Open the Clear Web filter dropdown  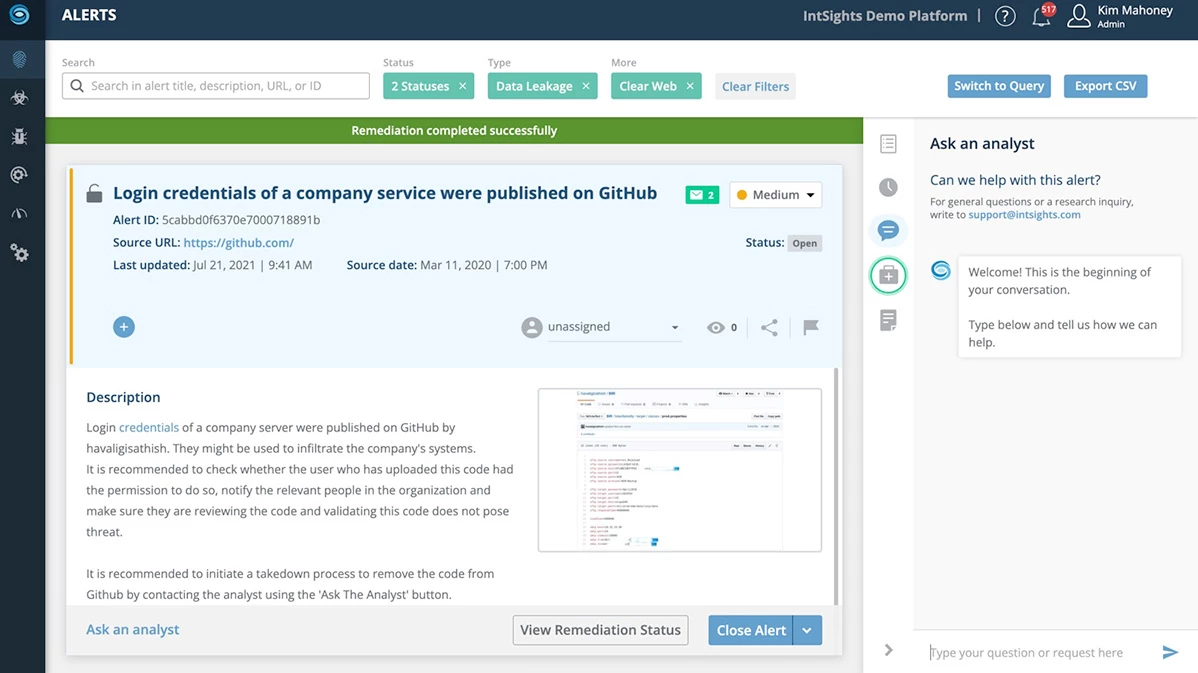[648, 86]
